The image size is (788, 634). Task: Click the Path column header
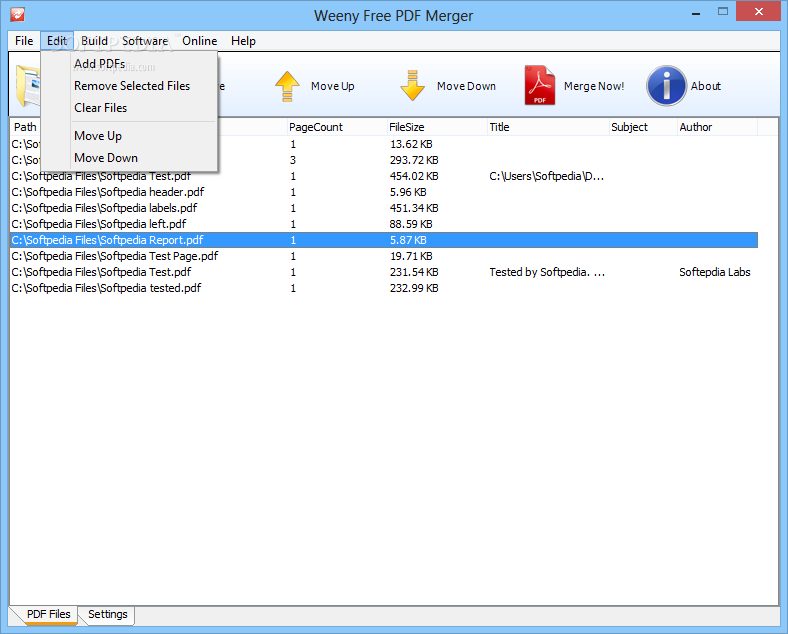pos(25,127)
